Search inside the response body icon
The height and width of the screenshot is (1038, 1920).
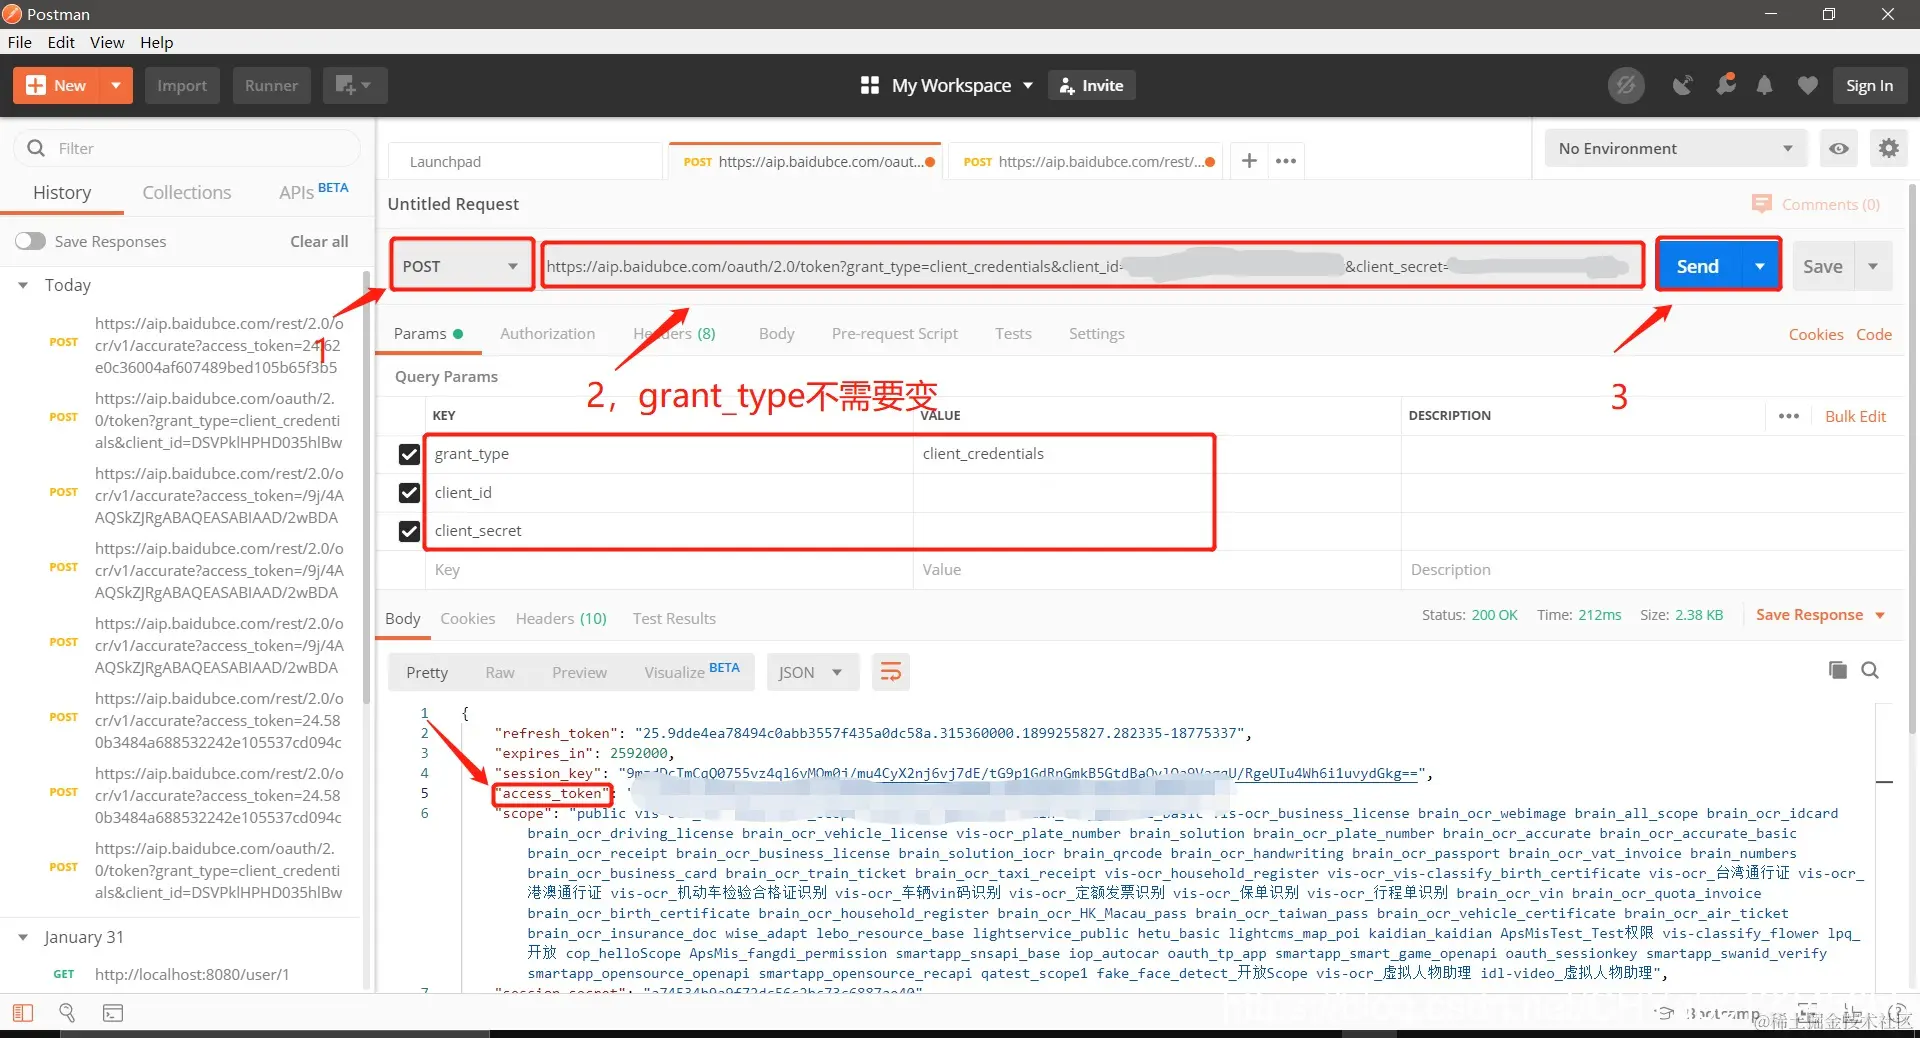1870,670
